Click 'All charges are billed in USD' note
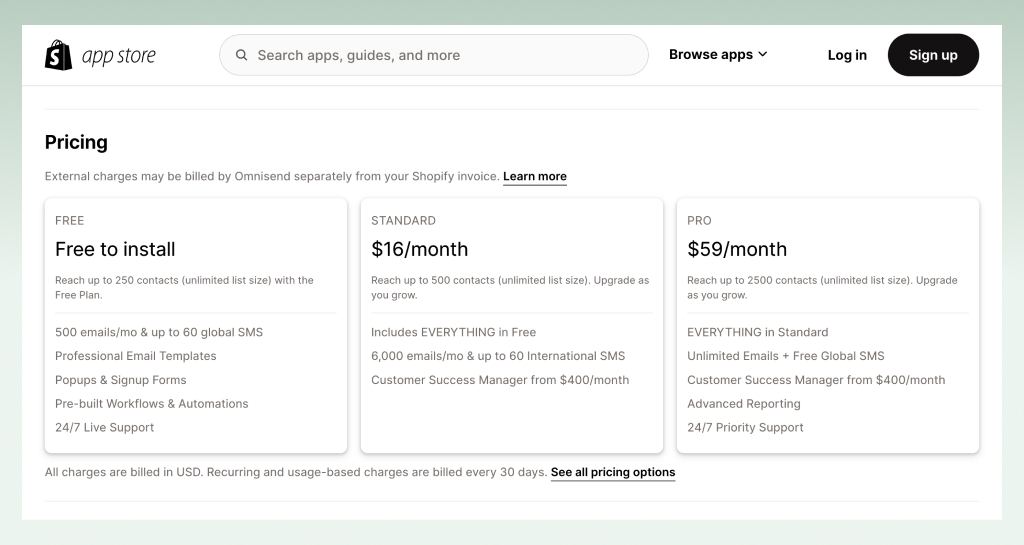The height and width of the screenshot is (545, 1024). [x=296, y=472]
